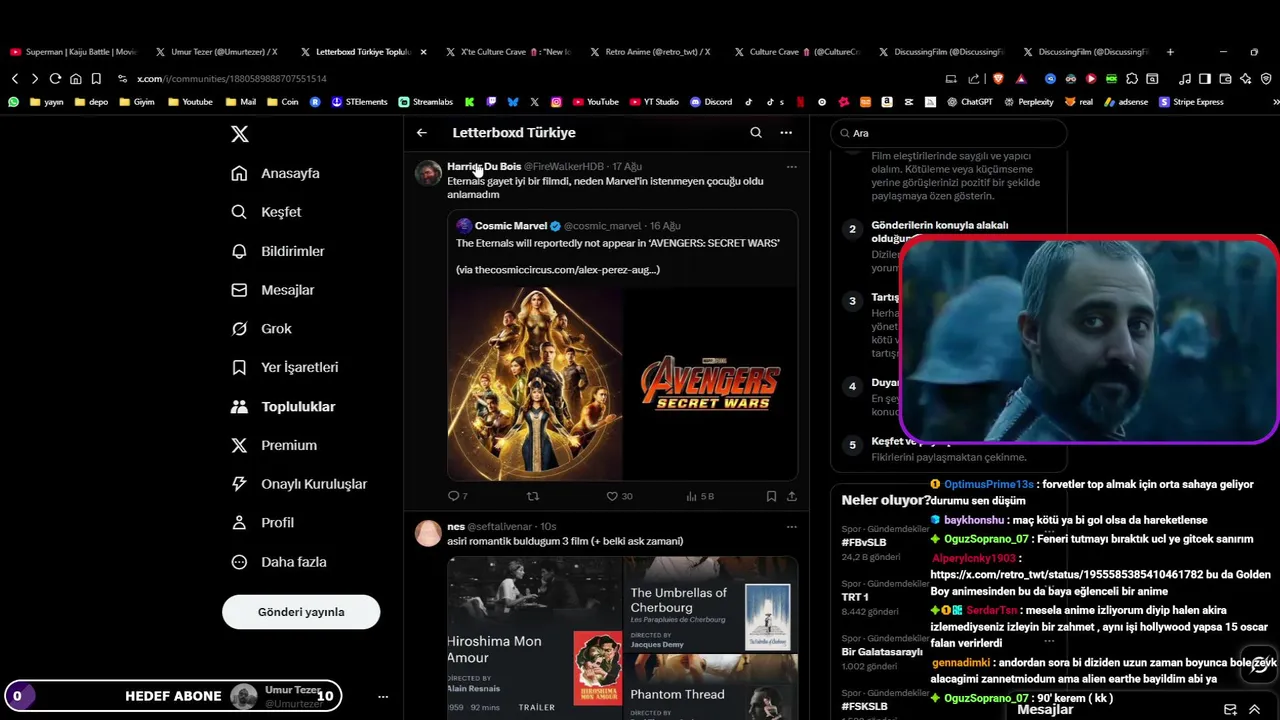Screen dimensions: 1280x720
Task: Open ChatGPT bookmark
Action: point(969,102)
